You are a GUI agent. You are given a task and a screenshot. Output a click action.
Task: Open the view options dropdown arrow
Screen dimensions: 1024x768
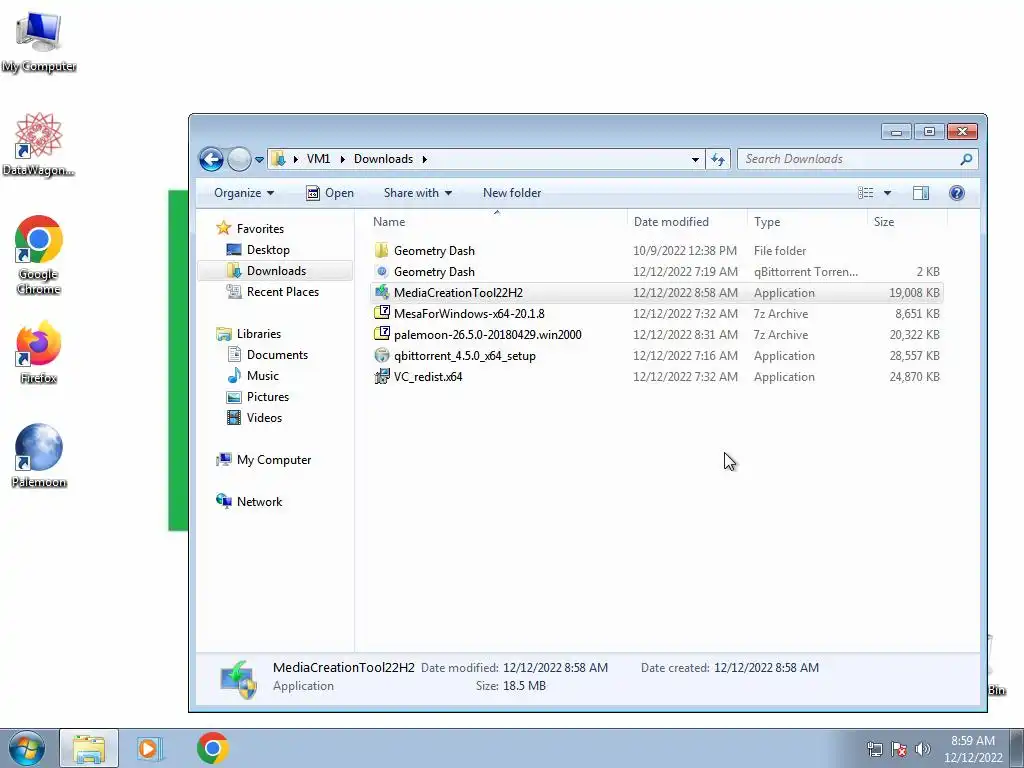888,193
